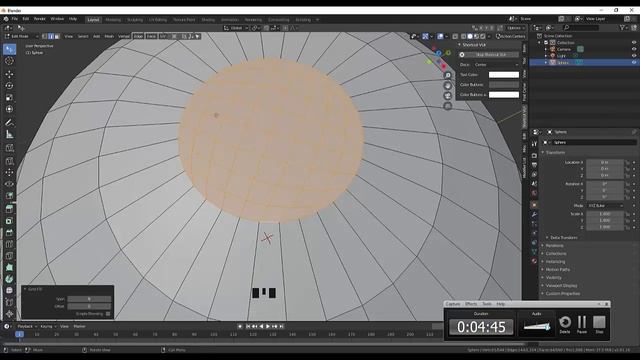640x360 pixels.
Task: Switch to vertex select mode
Action: click(x=45, y=36)
